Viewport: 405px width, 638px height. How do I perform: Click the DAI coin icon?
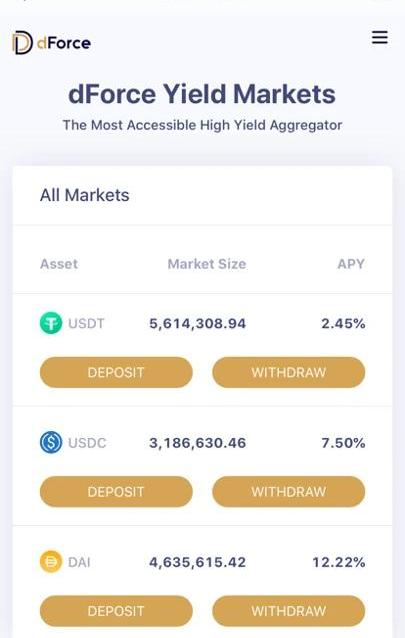(x=51, y=562)
